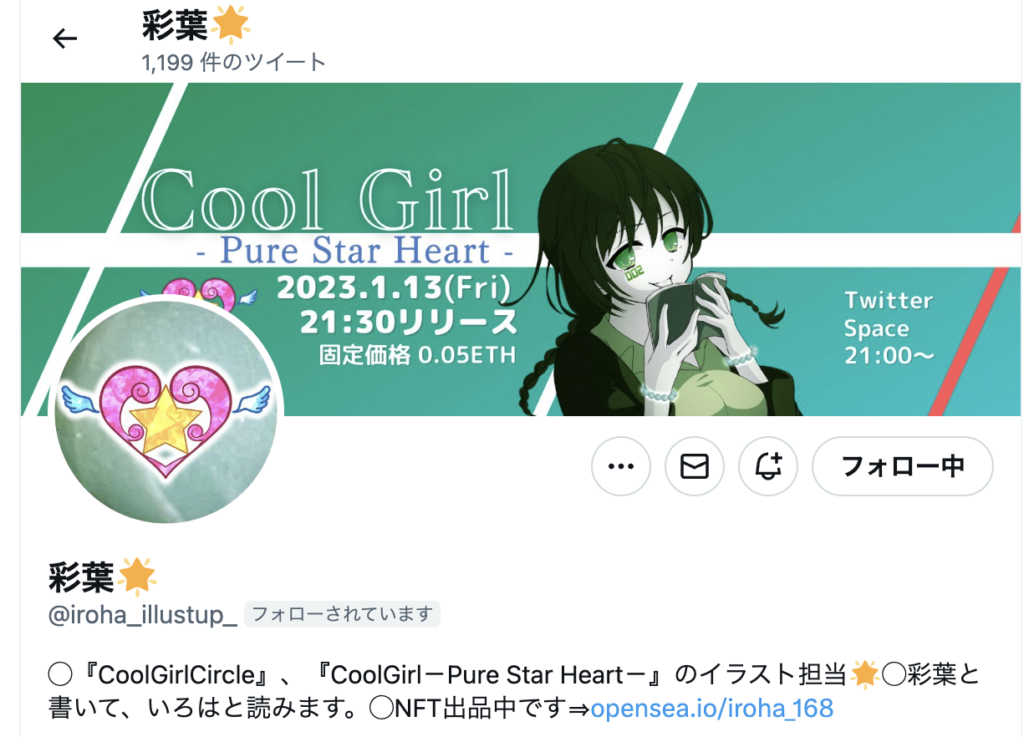
Task: Click the star emoji beside profile name
Action: pos(136,577)
